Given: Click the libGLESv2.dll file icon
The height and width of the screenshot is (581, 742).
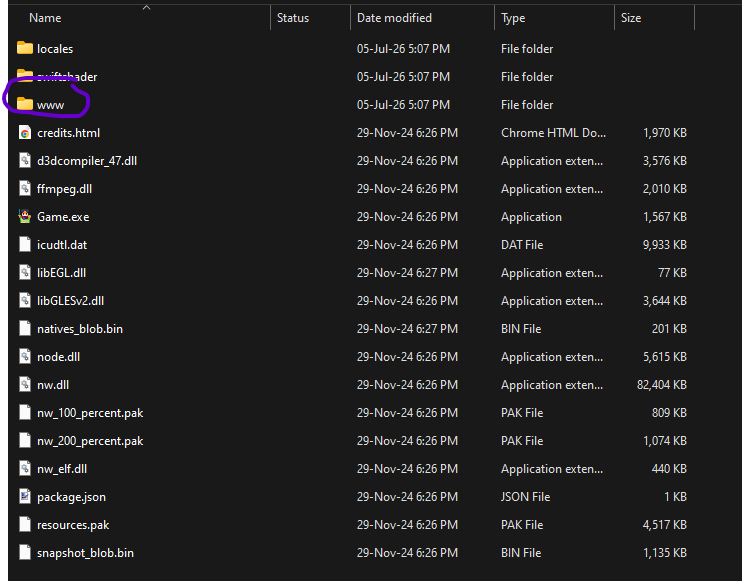Looking at the screenshot, I should tap(25, 300).
